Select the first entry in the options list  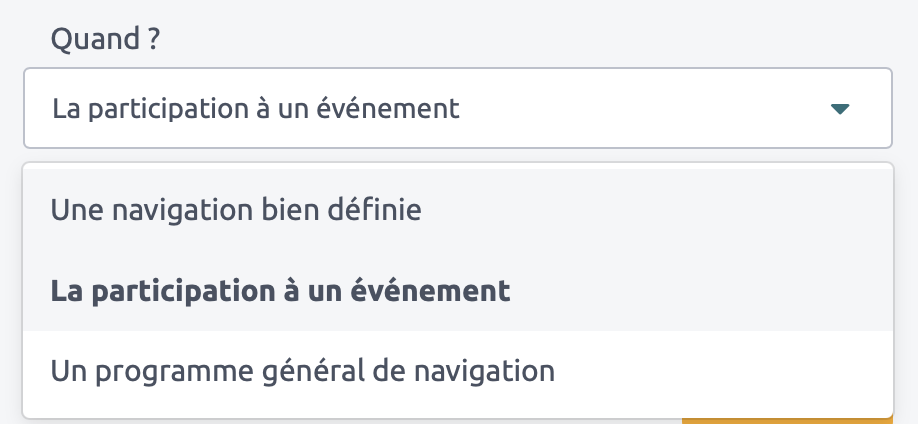point(236,210)
